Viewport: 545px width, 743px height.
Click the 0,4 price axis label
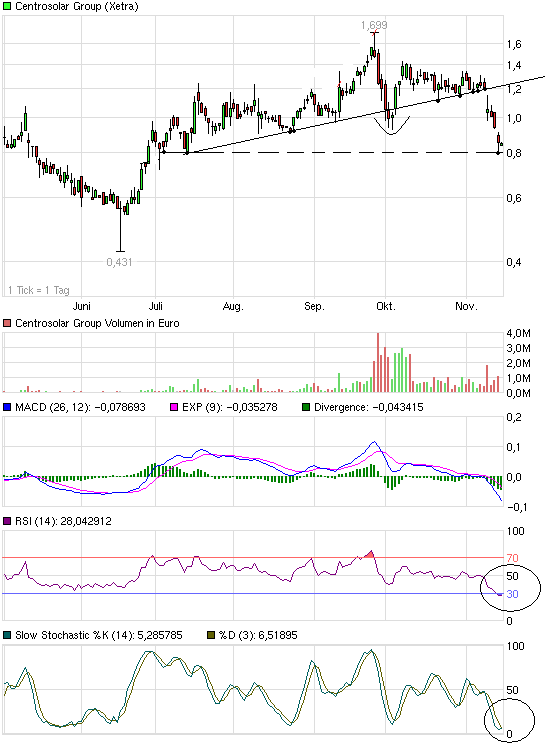point(514,262)
